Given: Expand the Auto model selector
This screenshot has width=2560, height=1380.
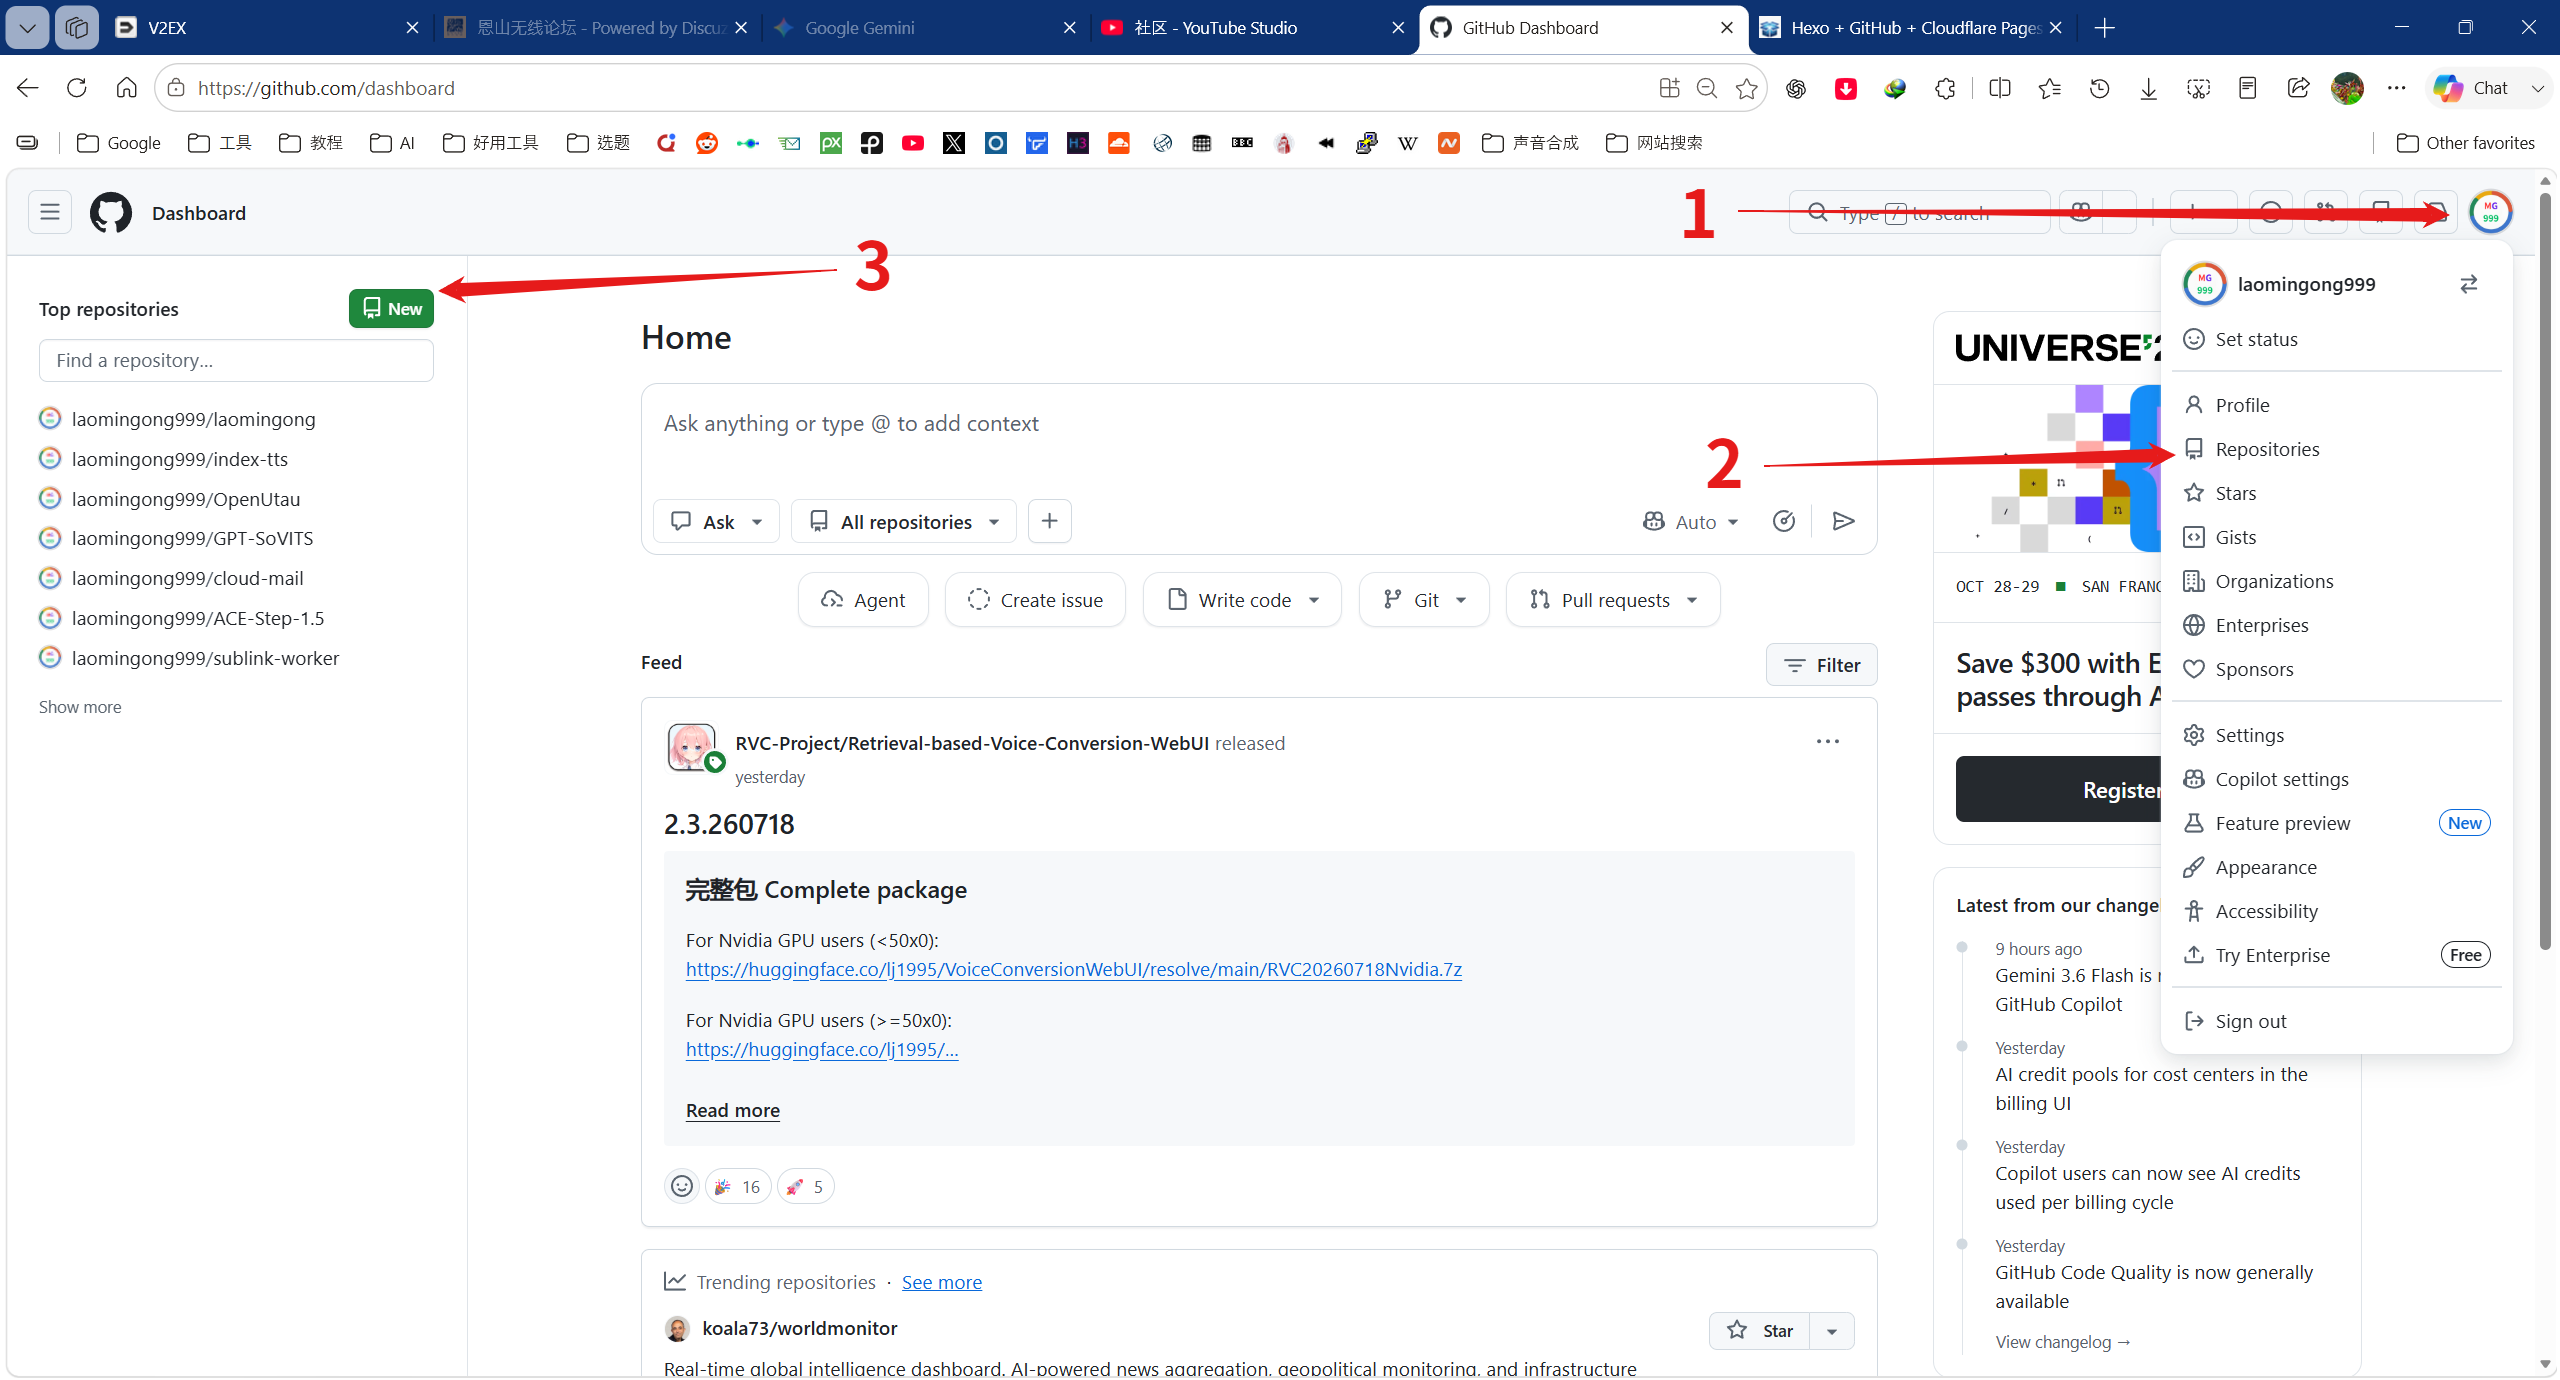Looking at the screenshot, I should click(1691, 521).
